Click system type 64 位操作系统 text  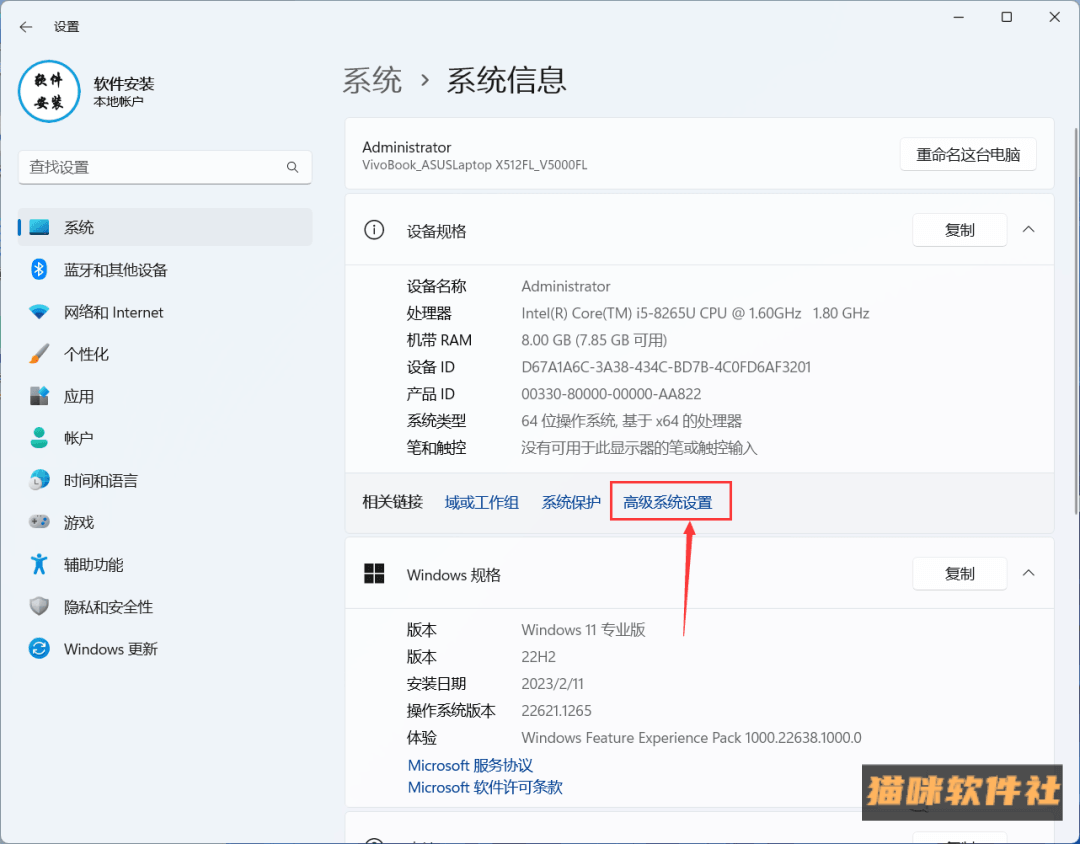[x=632, y=421]
